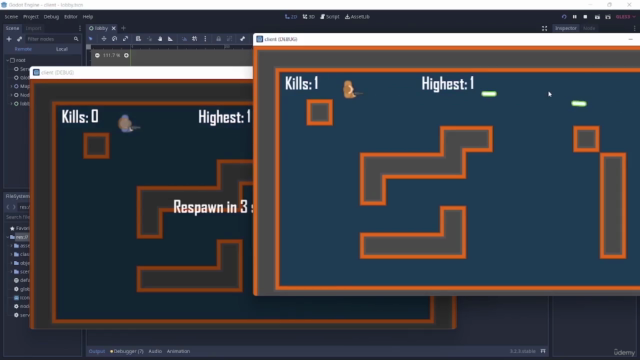Toggle grid snap in viewport toolbar
This screenshot has width=640, height=360.
[x=195, y=39]
